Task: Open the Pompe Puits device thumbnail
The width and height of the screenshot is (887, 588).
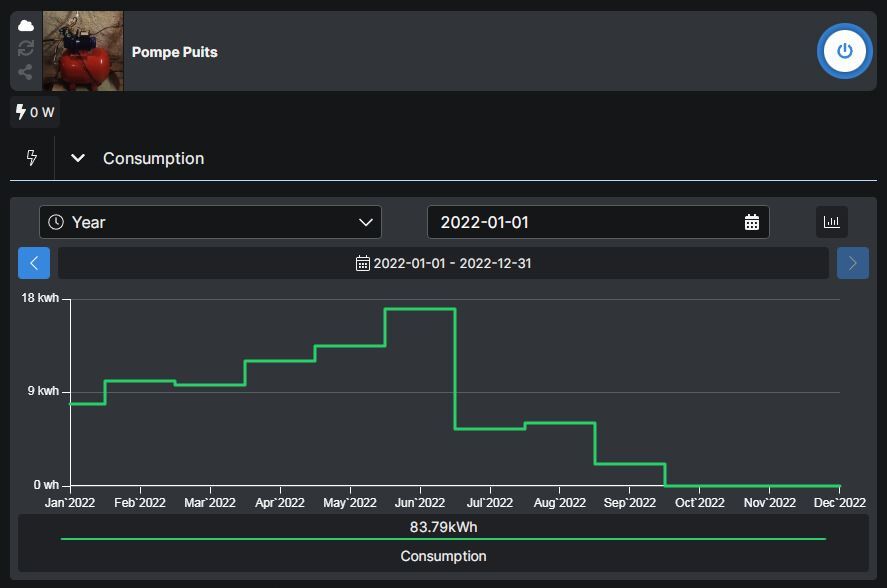Action: click(83, 51)
